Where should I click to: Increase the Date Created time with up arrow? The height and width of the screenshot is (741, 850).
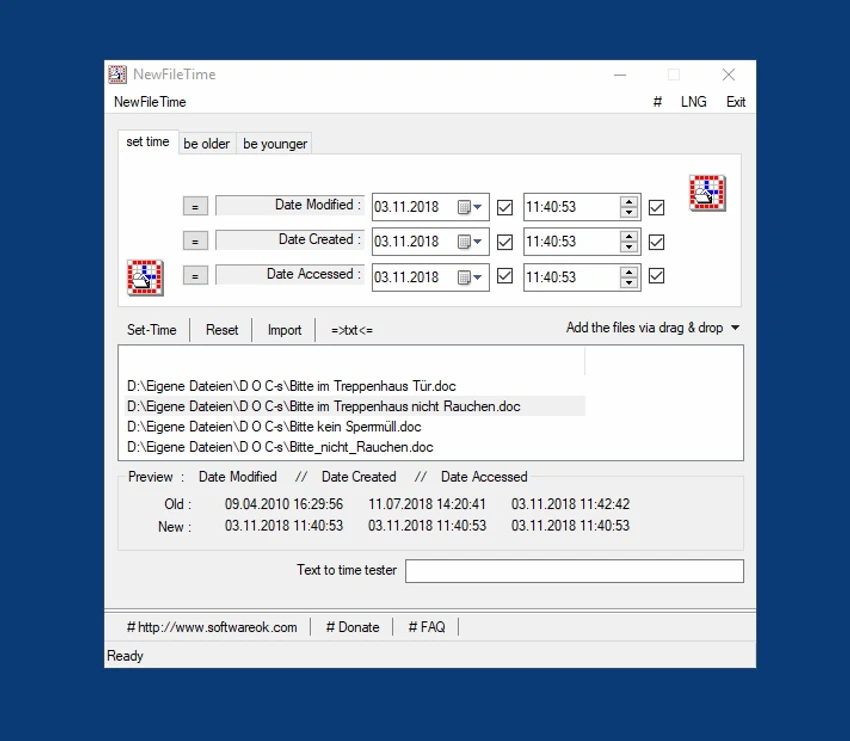click(629, 236)
